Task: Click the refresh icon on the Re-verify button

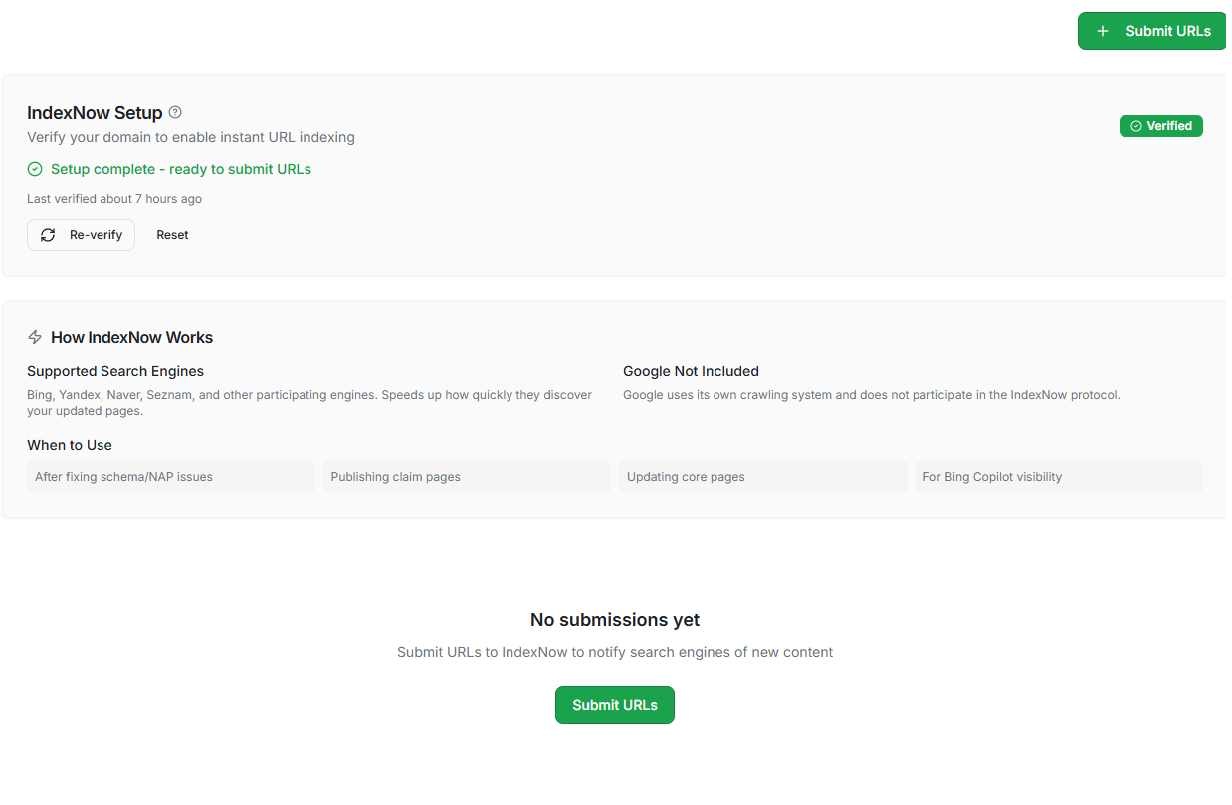Action: click(x=47, y=234)
